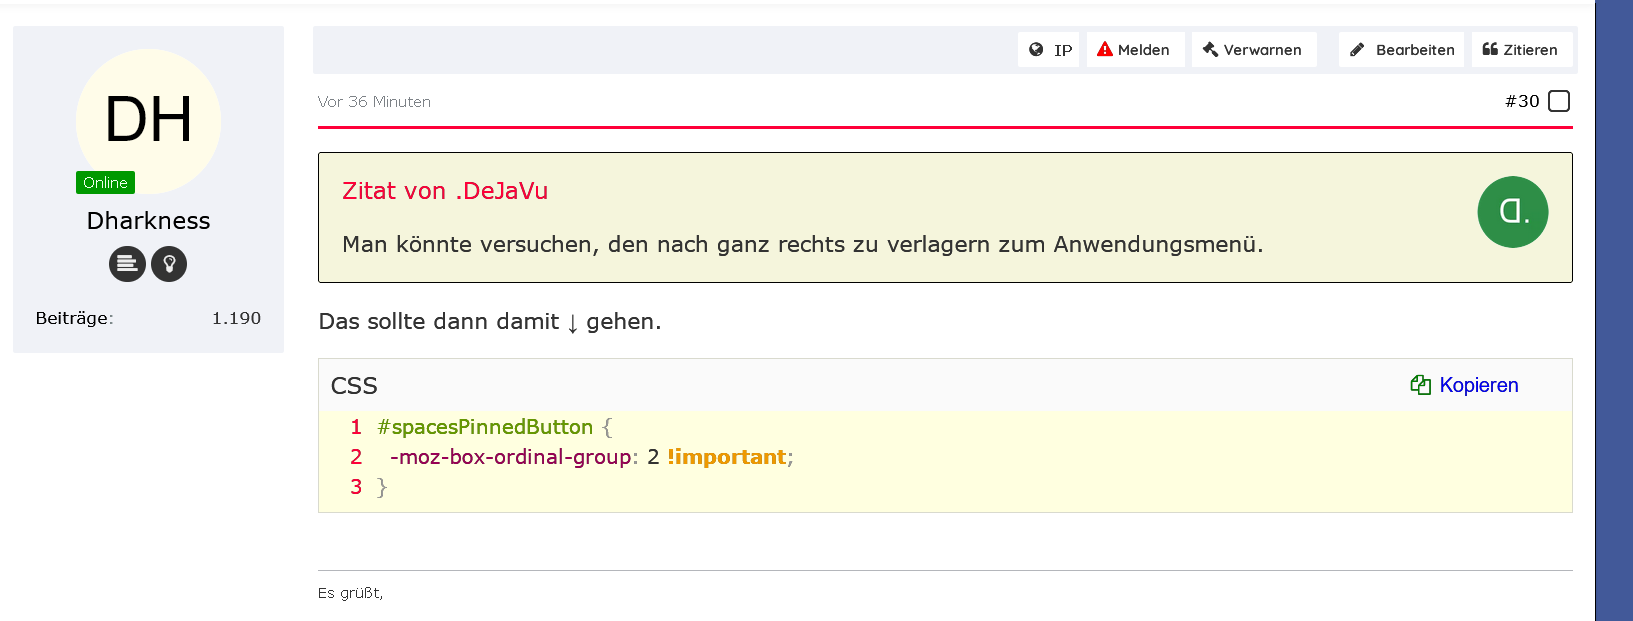Tick the checkbox next to #30
Image resolution: width=1633 pixels, height=621 pixels.
1559,101
